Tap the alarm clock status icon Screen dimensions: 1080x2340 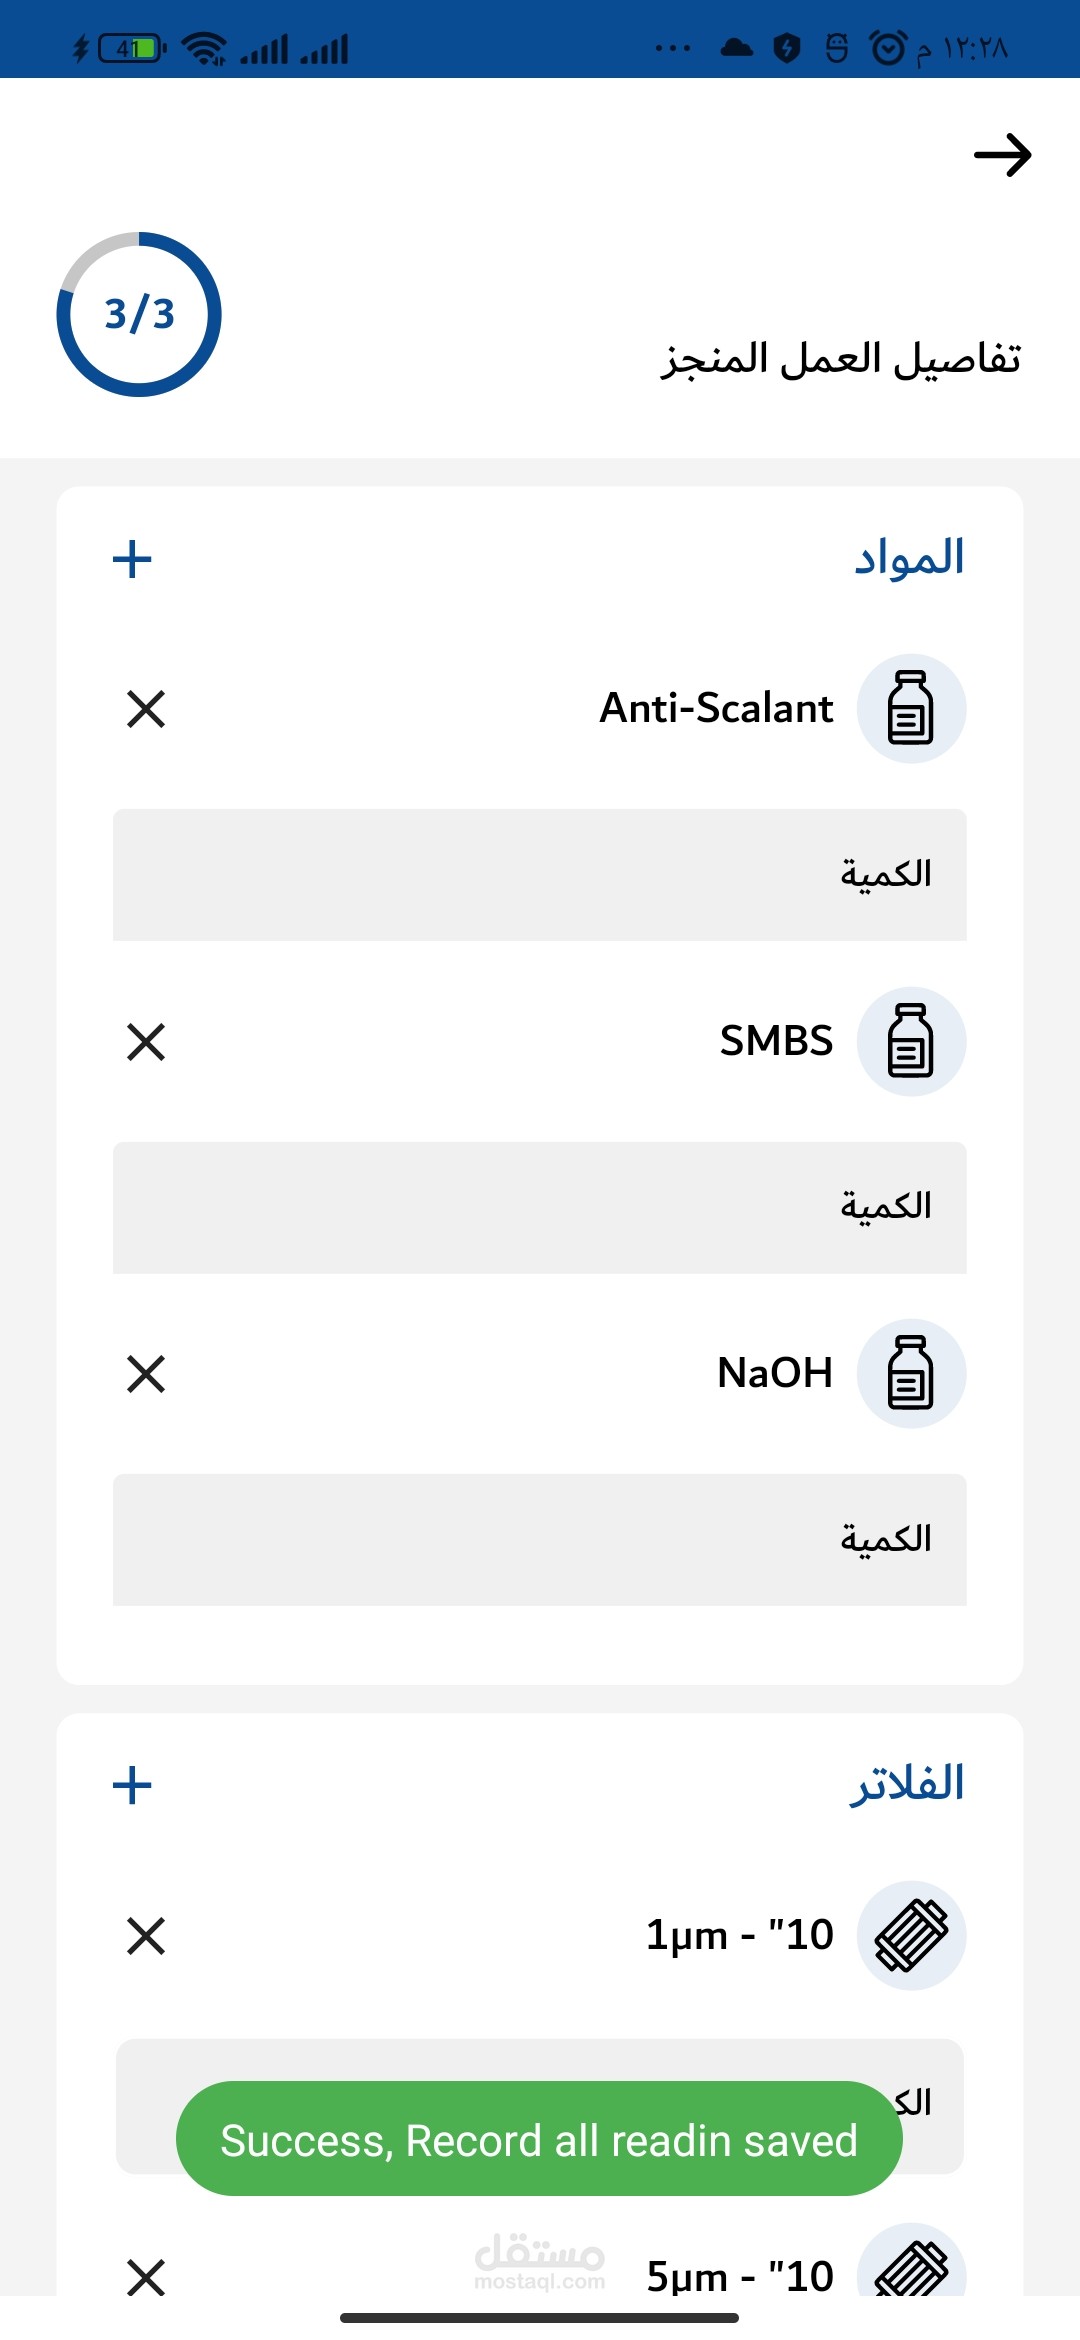887,47
